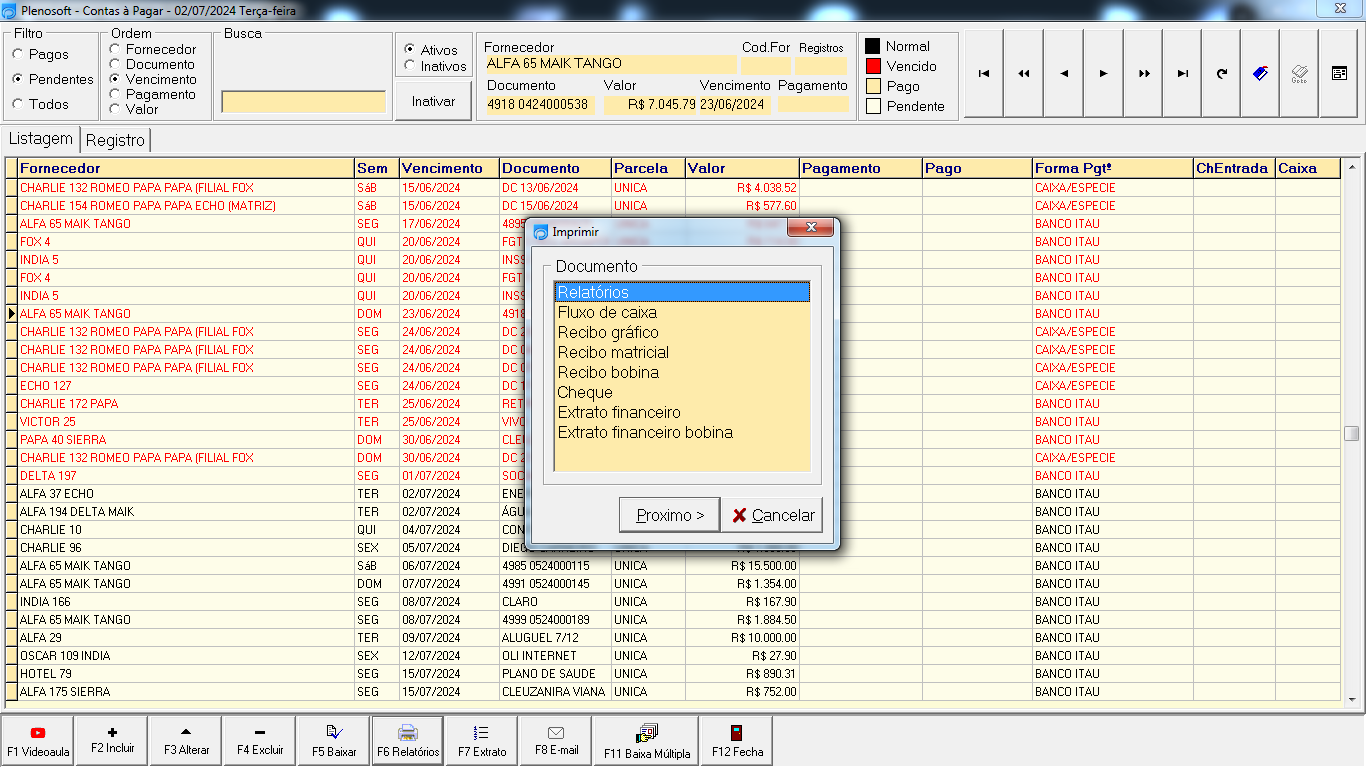Image resolution: width=1366 pixels, height=768 pixels.
Task: Select the Pagos filter radio button
Action: 18,55
